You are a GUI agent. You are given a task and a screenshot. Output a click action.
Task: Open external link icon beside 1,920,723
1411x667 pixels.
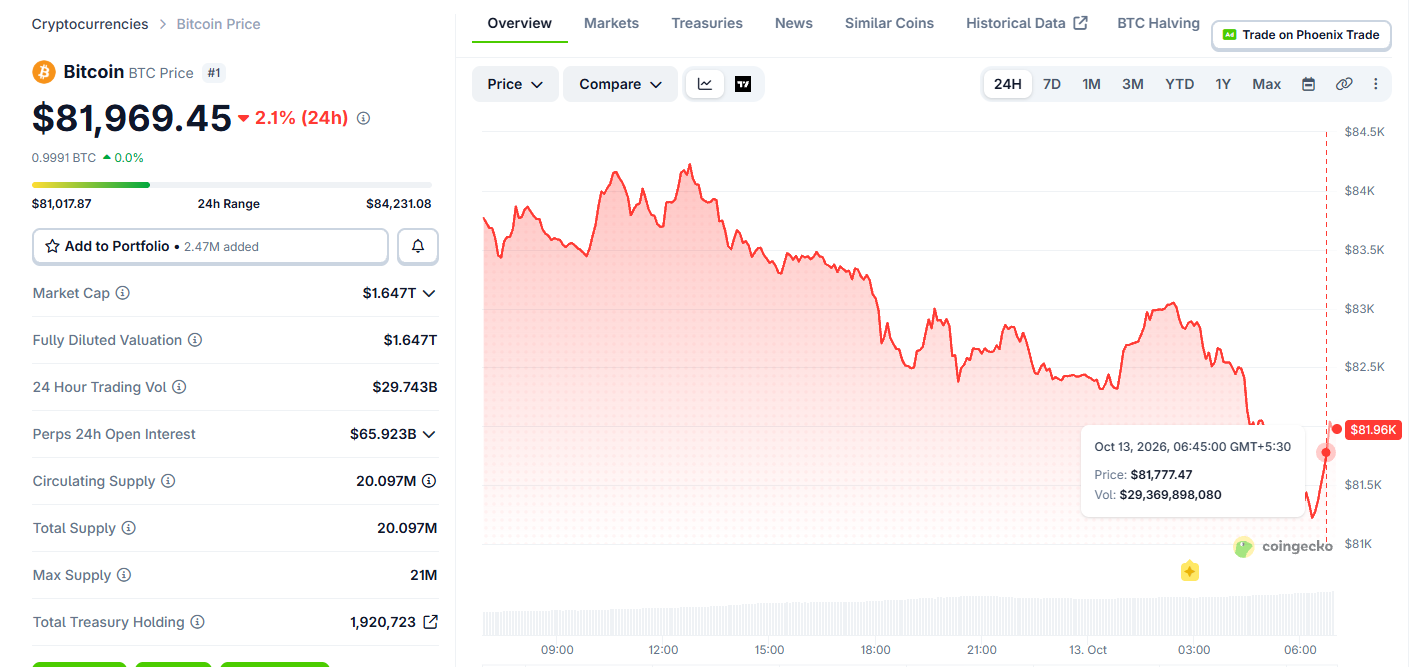[430, 622]
